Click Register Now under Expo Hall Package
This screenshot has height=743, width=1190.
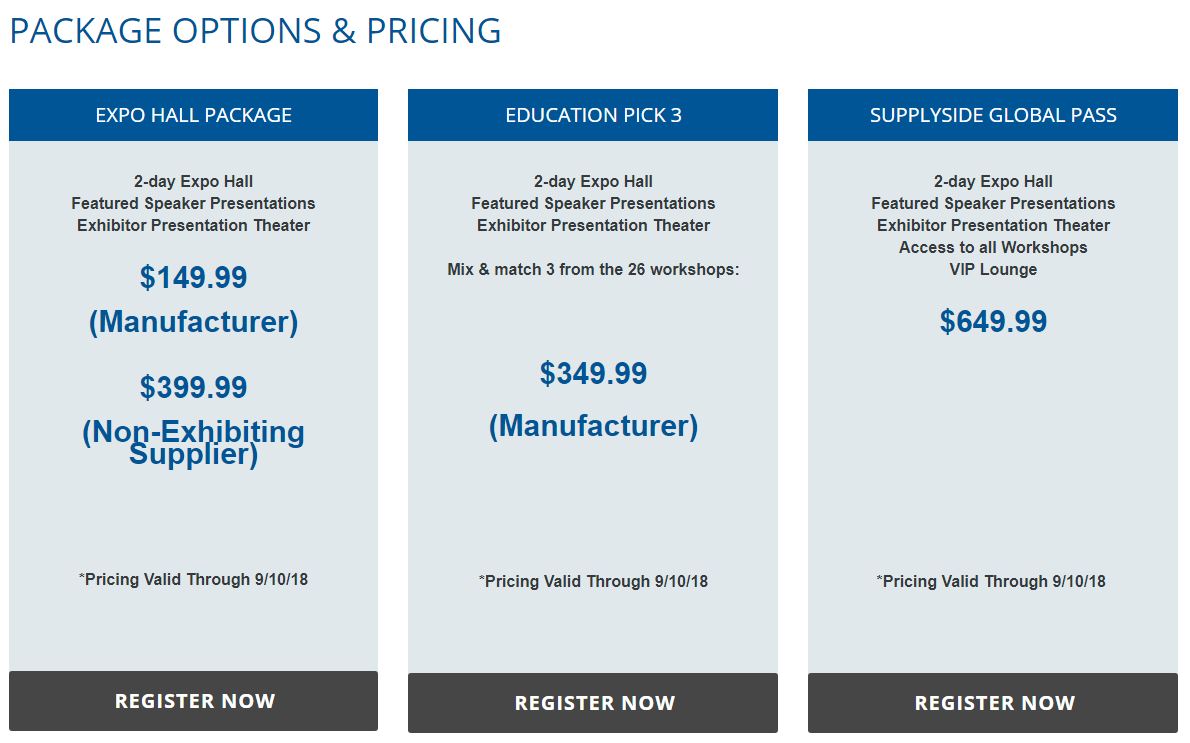tap(194, 700)
